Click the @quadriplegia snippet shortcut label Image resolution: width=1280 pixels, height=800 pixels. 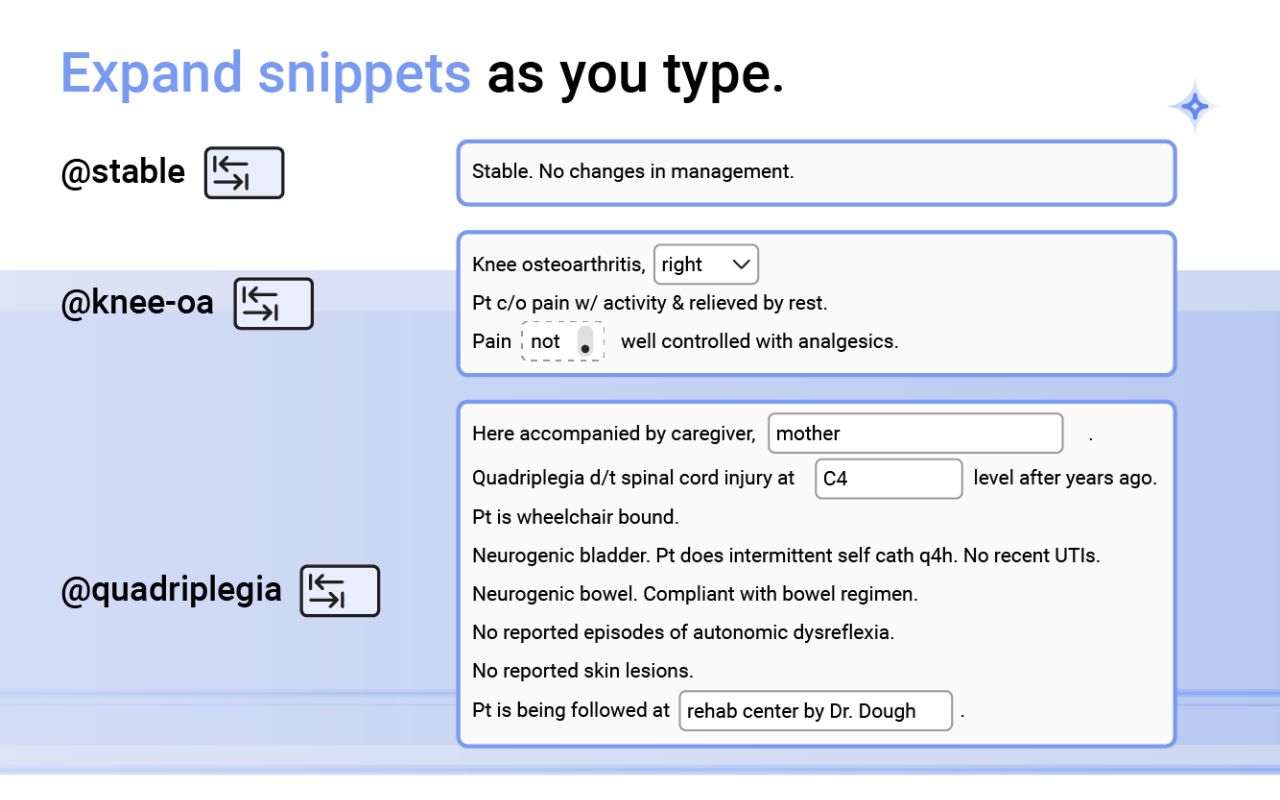click(x=171, y=590)
